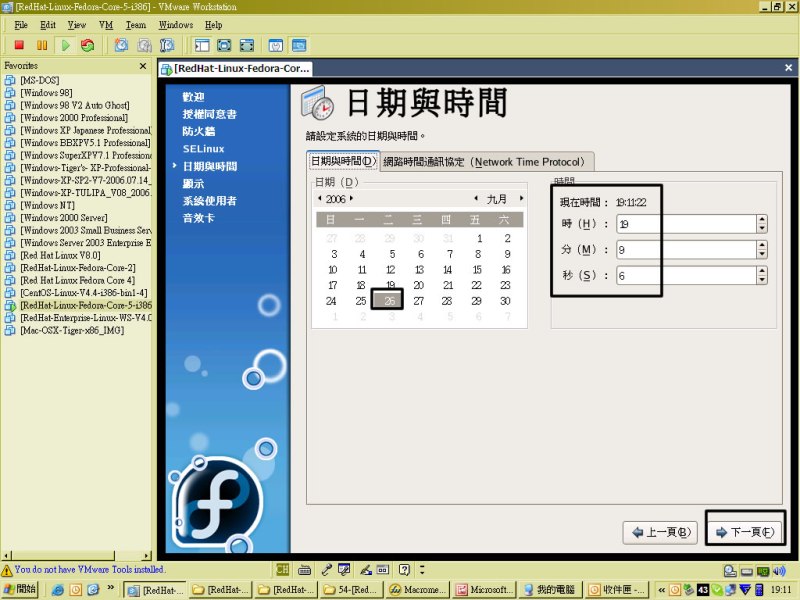Click the Favorites horizontal scrollbar
The width and height of the screenshot is (800, 600).
tap(77, 555)
